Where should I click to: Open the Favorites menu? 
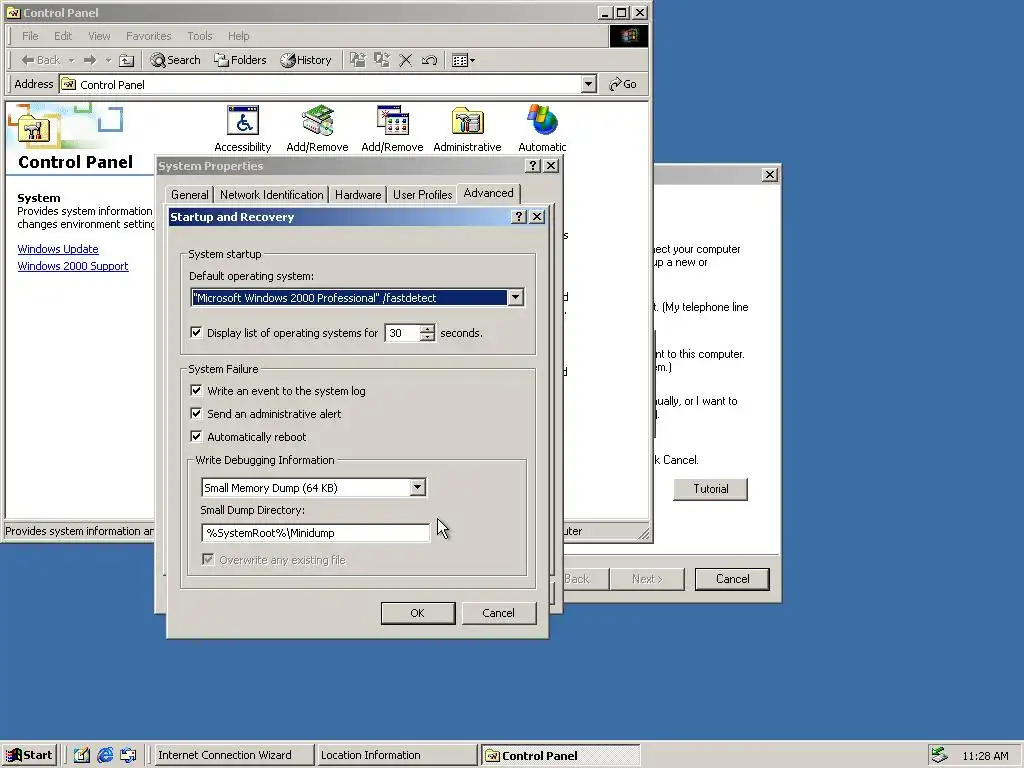click(x=148, y=36)
